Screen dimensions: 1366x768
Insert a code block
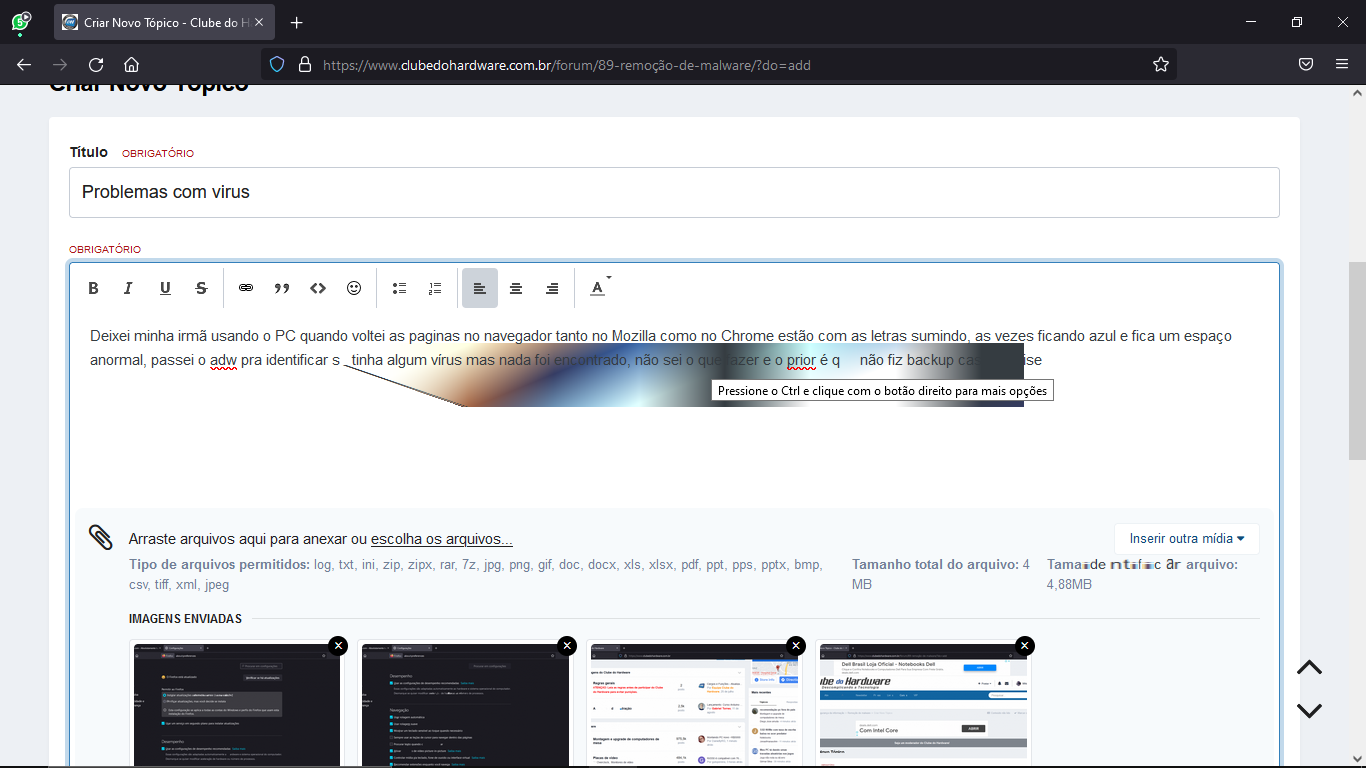318,288
